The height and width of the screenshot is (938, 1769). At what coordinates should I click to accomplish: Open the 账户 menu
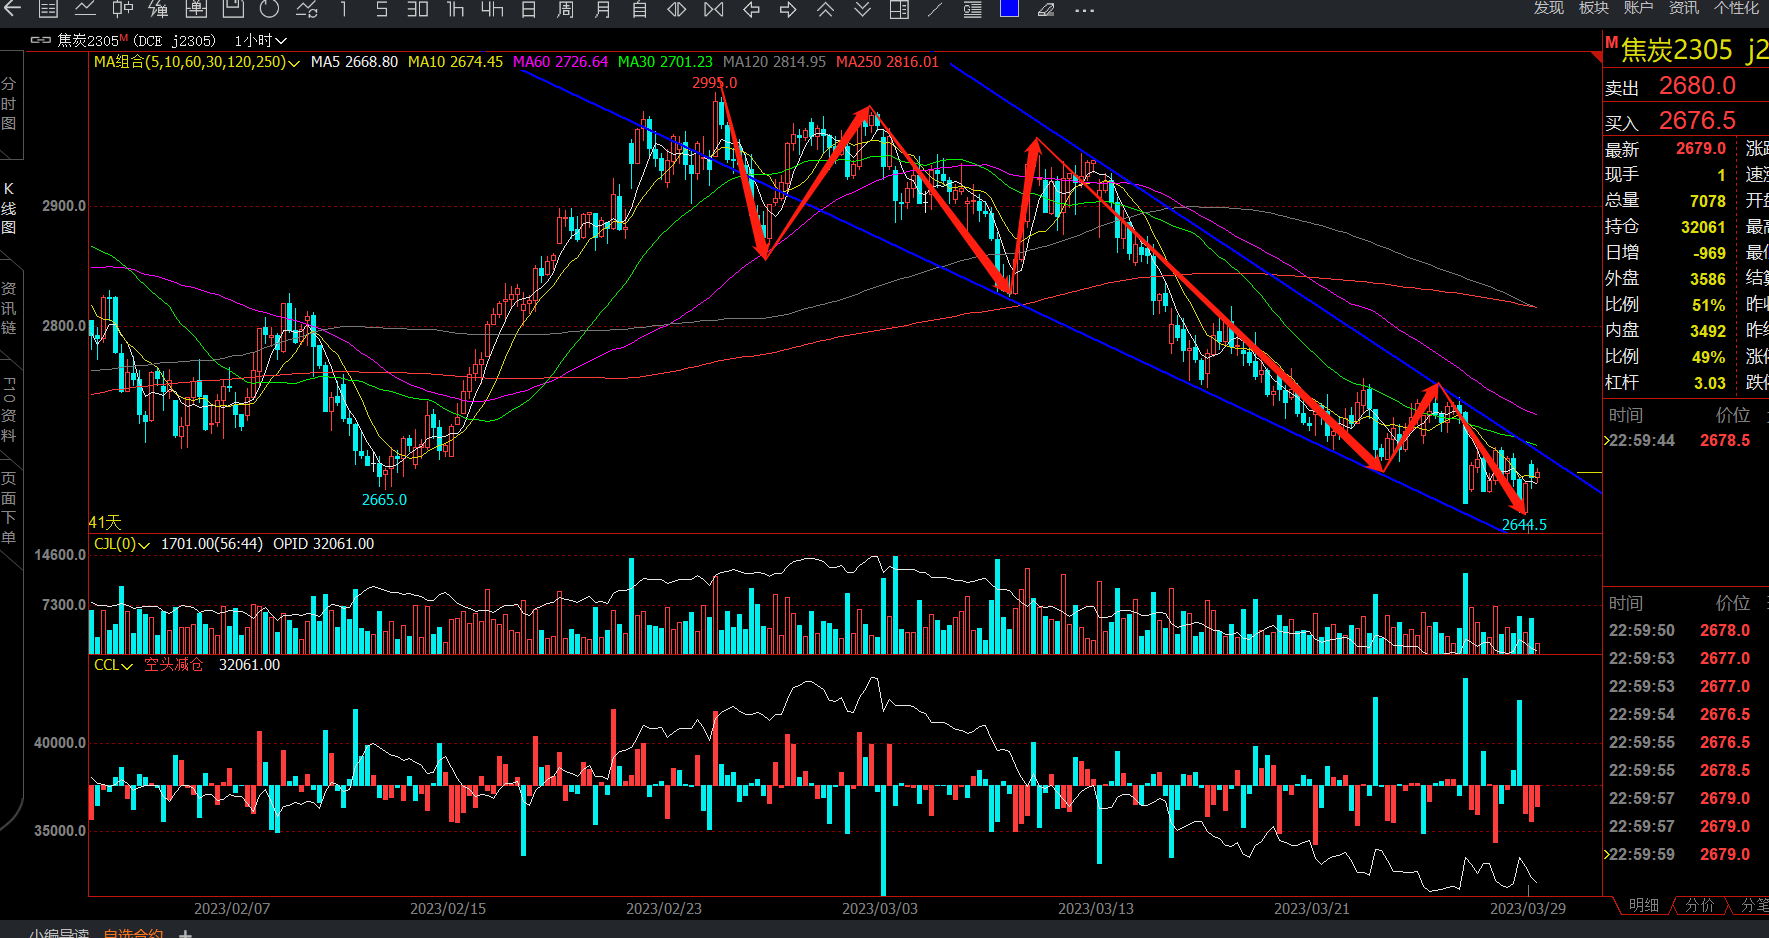(1639, 8)
